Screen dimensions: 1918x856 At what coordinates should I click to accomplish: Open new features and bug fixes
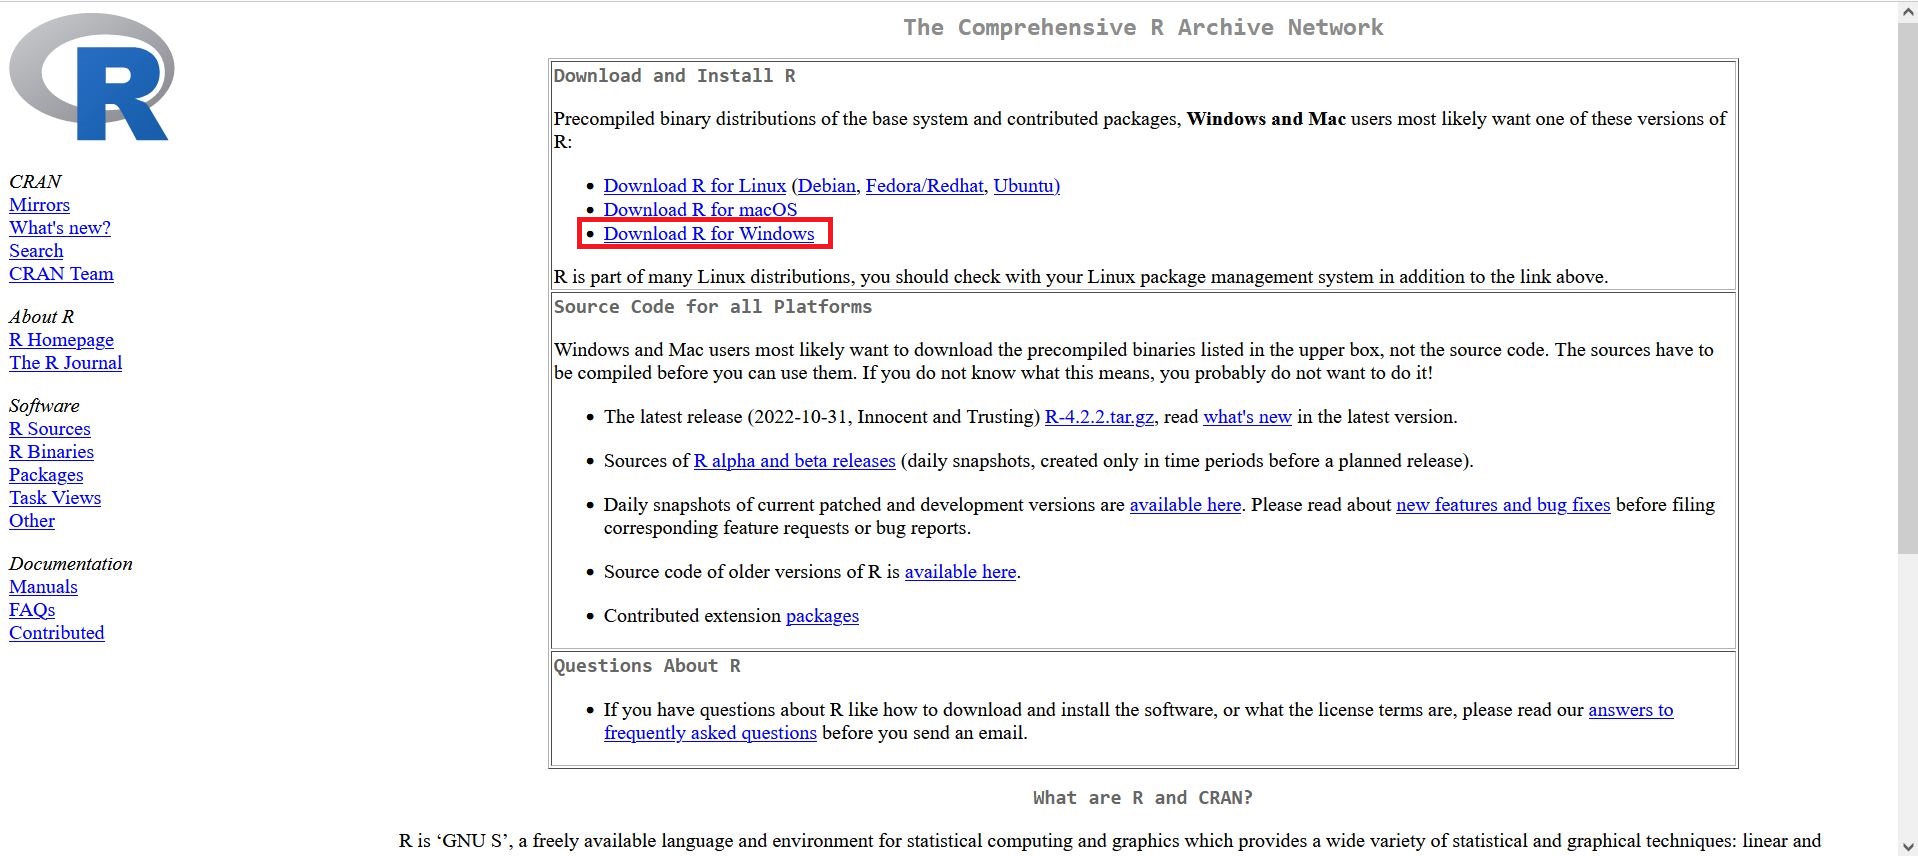1503,505
